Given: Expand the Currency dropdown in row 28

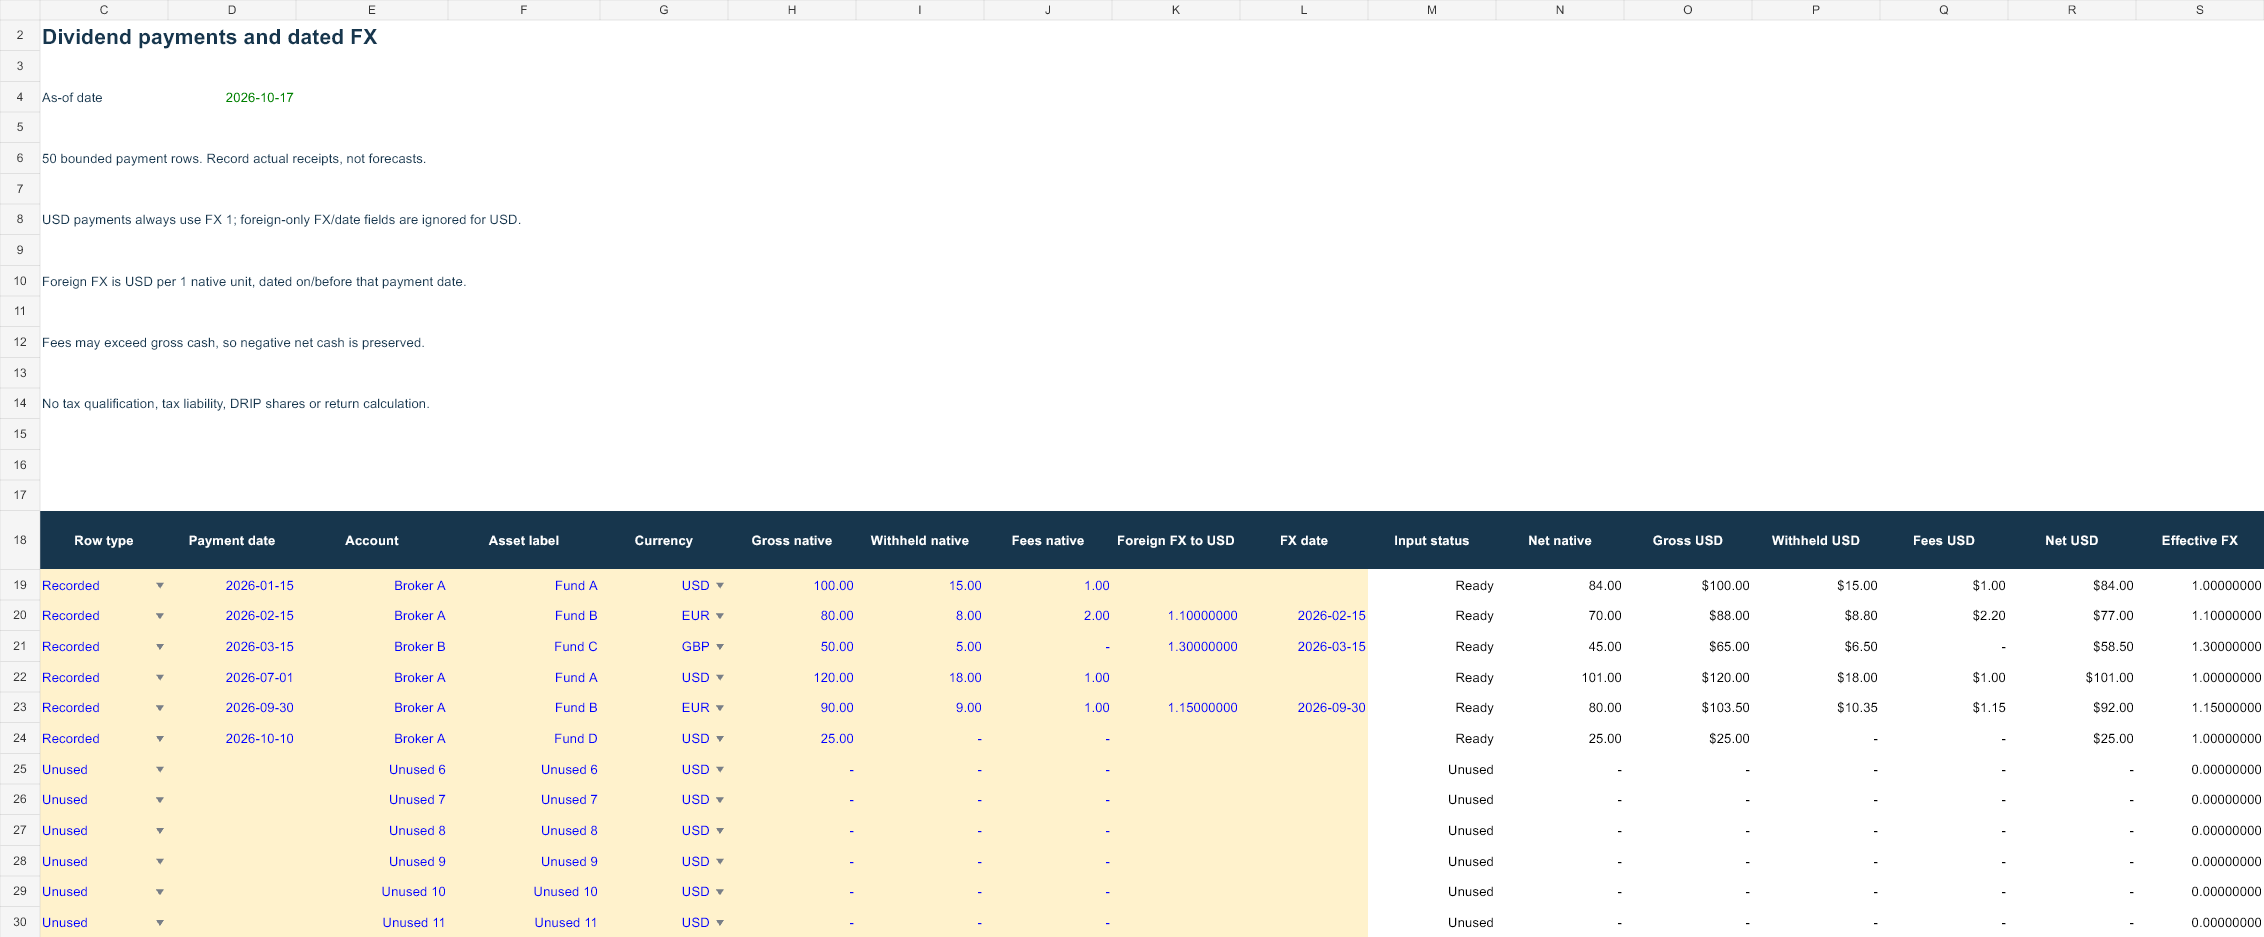Looking at the screenshot, I should pos(720,862).
